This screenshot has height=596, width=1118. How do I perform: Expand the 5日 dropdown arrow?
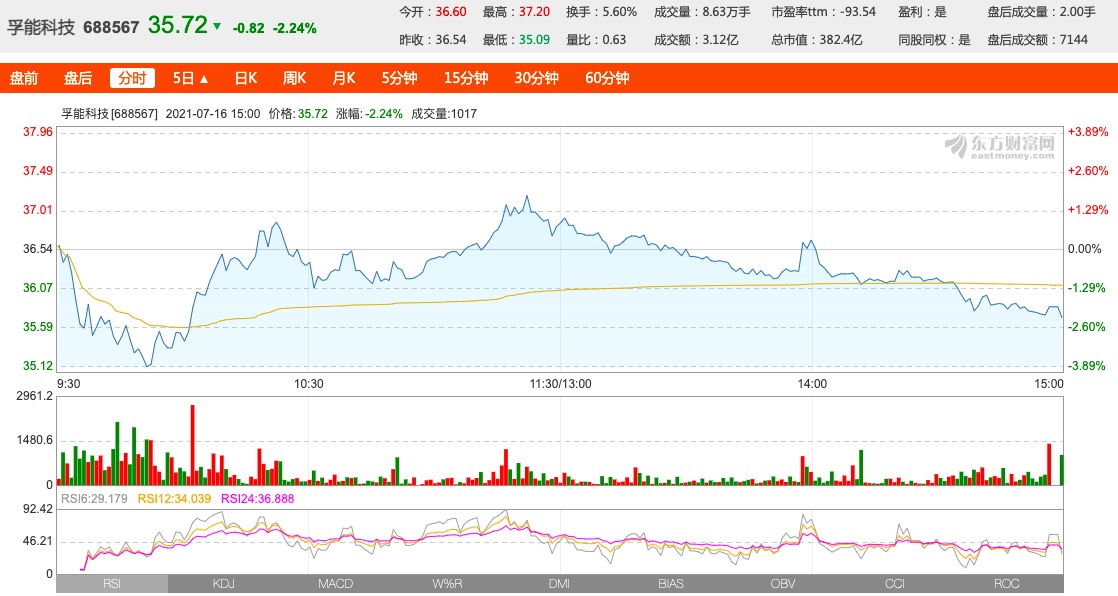203,77
